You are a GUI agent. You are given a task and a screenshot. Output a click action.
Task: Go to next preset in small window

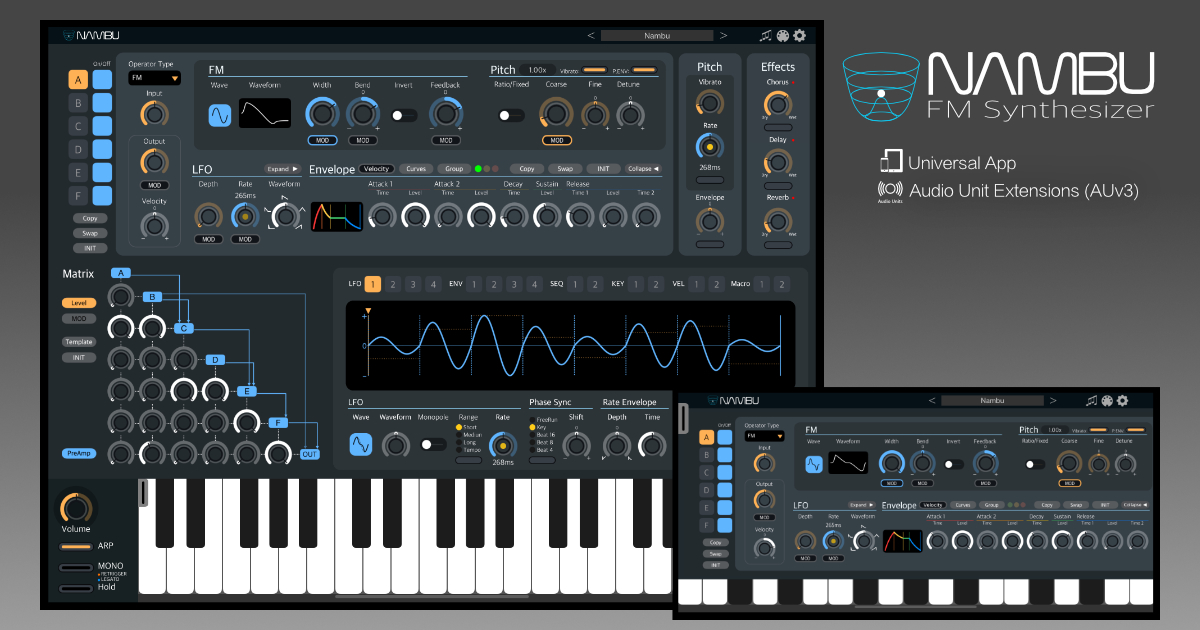tap(1052, 401)
